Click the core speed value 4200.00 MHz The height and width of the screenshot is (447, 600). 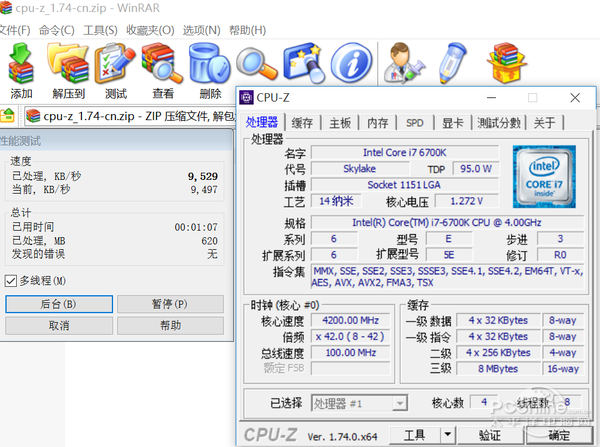tap(351, 320)
